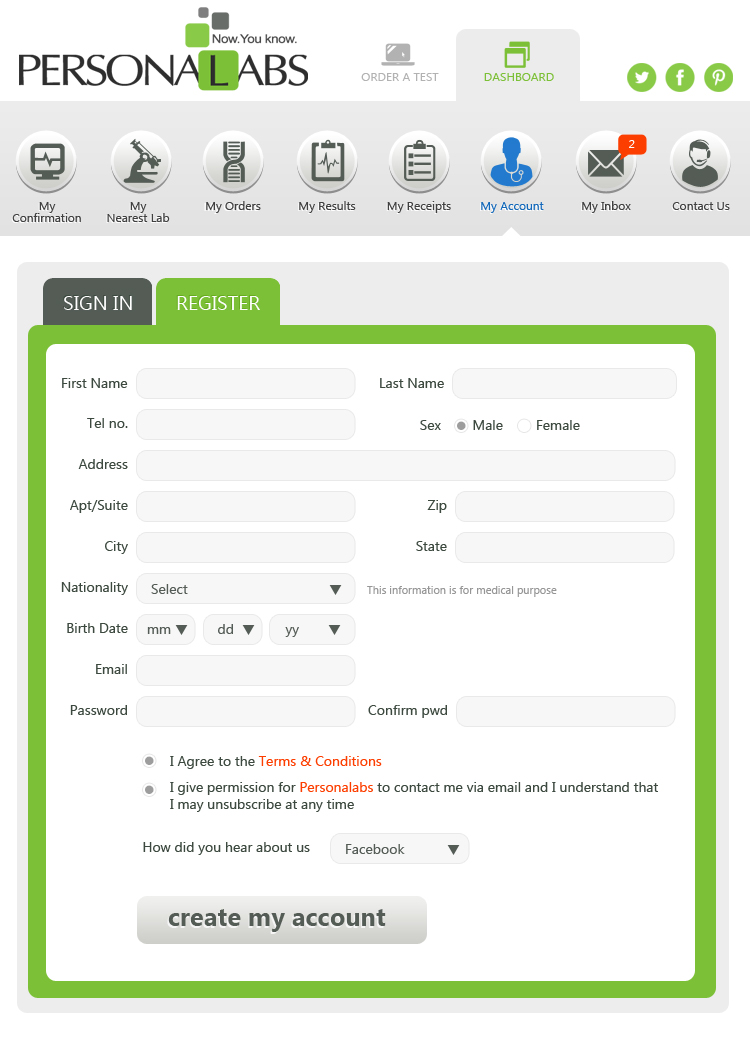750x1058 pixels.
Task: Open How did you hear dropdown
Action: [x=399, y=849]
